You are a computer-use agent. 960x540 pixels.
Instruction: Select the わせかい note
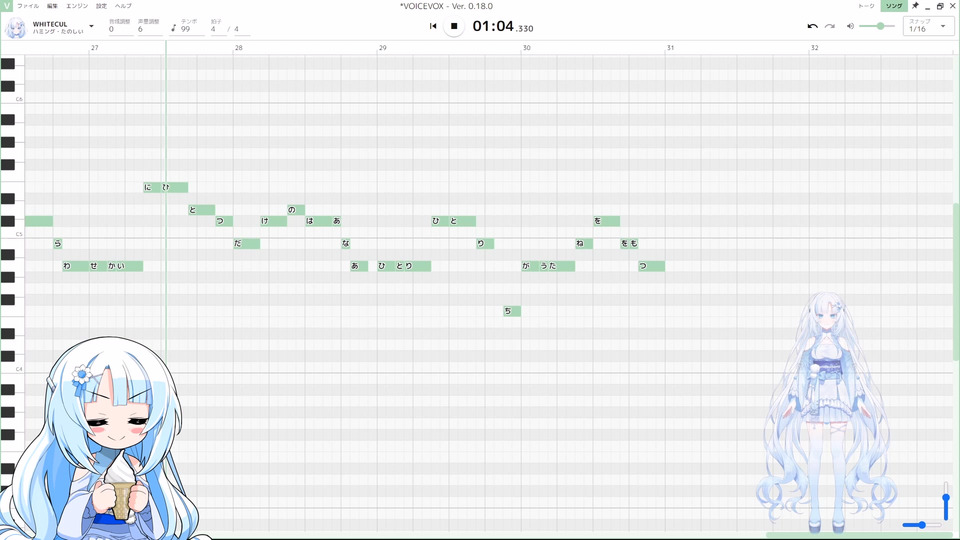coord(102,266)
